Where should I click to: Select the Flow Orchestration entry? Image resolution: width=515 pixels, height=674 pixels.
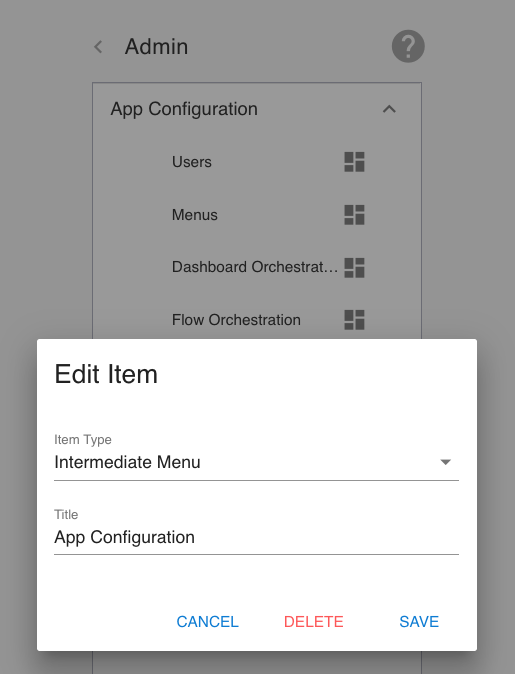[236, 320]
